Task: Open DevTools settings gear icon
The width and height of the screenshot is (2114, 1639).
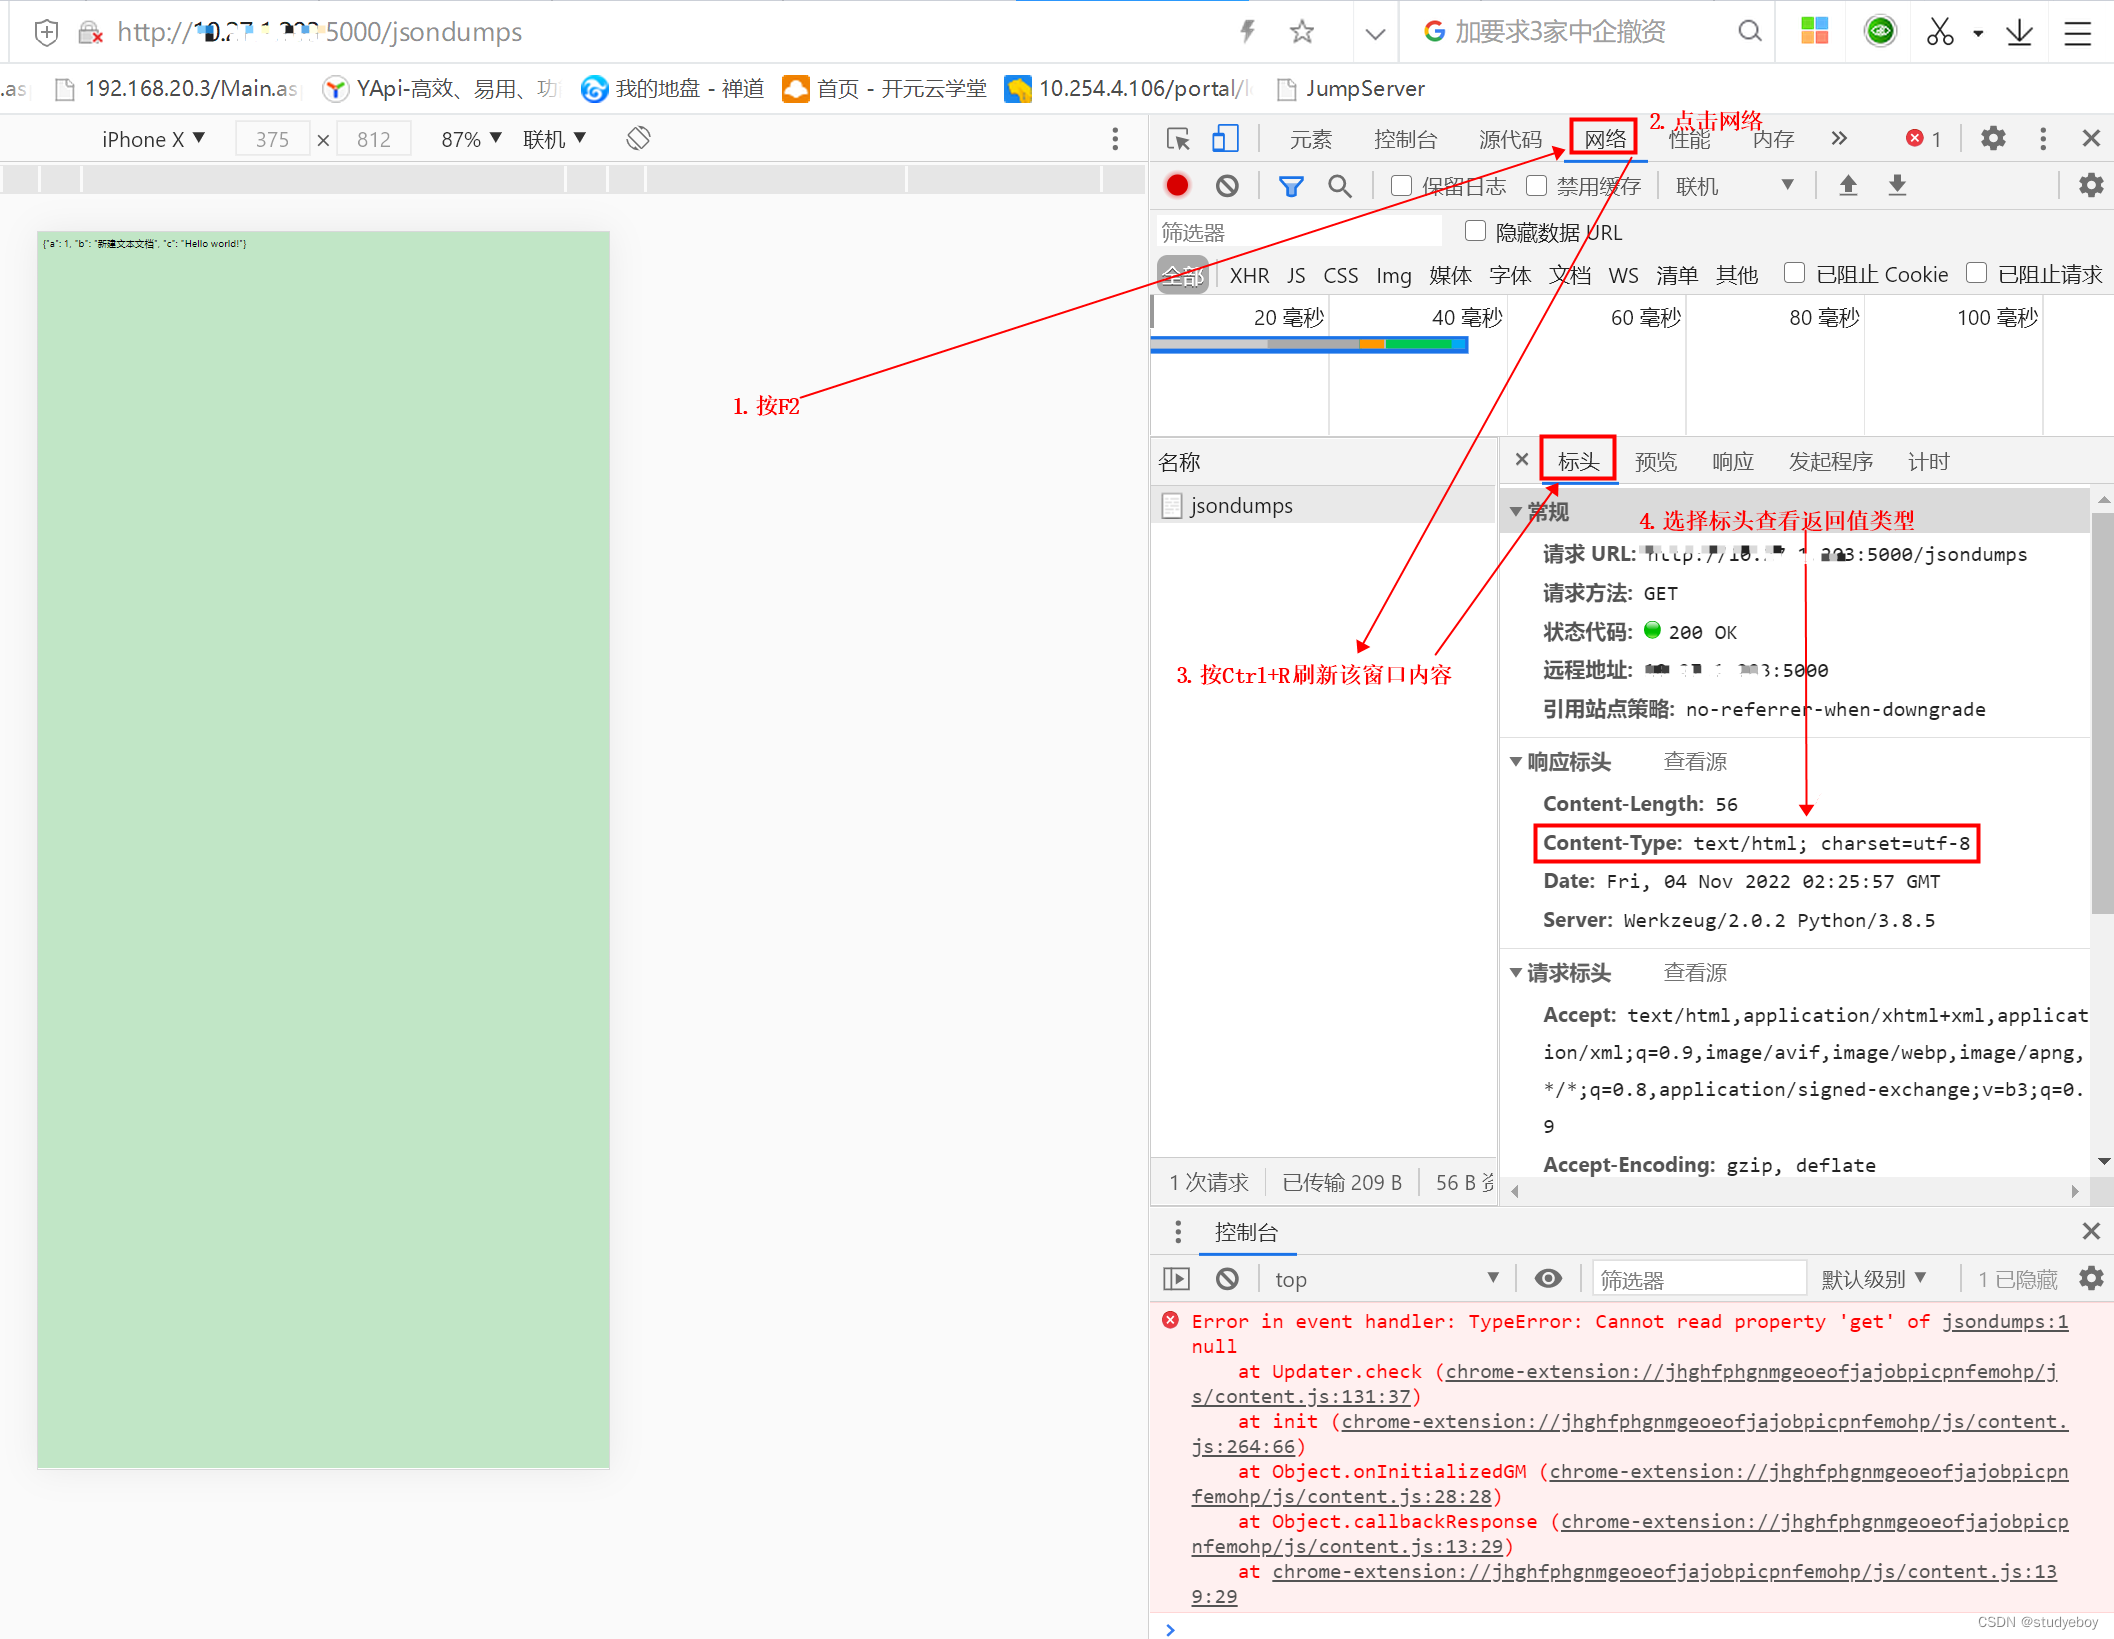Action: click(x=1993, y=139)
